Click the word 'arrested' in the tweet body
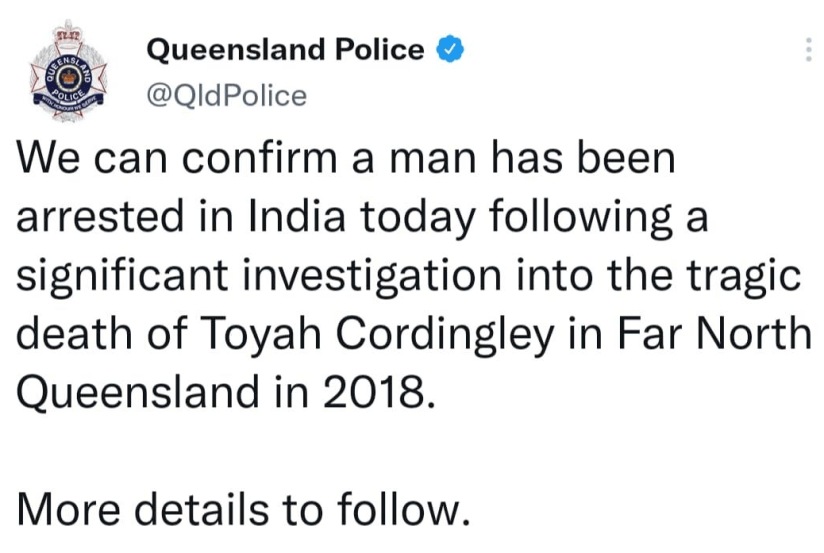The height and width of the screenshot is (553, 824). click(100, 218)
